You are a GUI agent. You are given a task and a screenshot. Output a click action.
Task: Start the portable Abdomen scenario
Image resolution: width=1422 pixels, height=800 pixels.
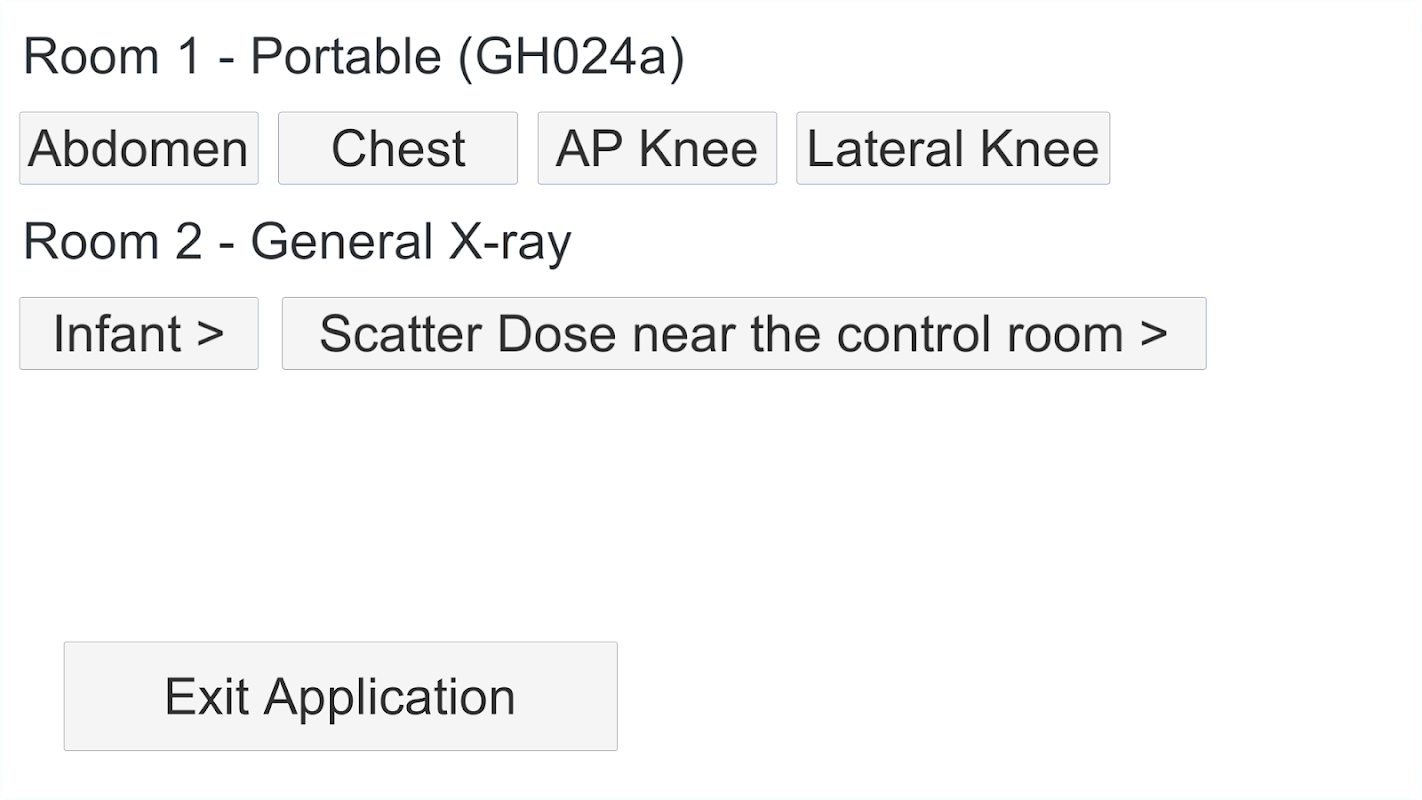[x=138, y=148]
